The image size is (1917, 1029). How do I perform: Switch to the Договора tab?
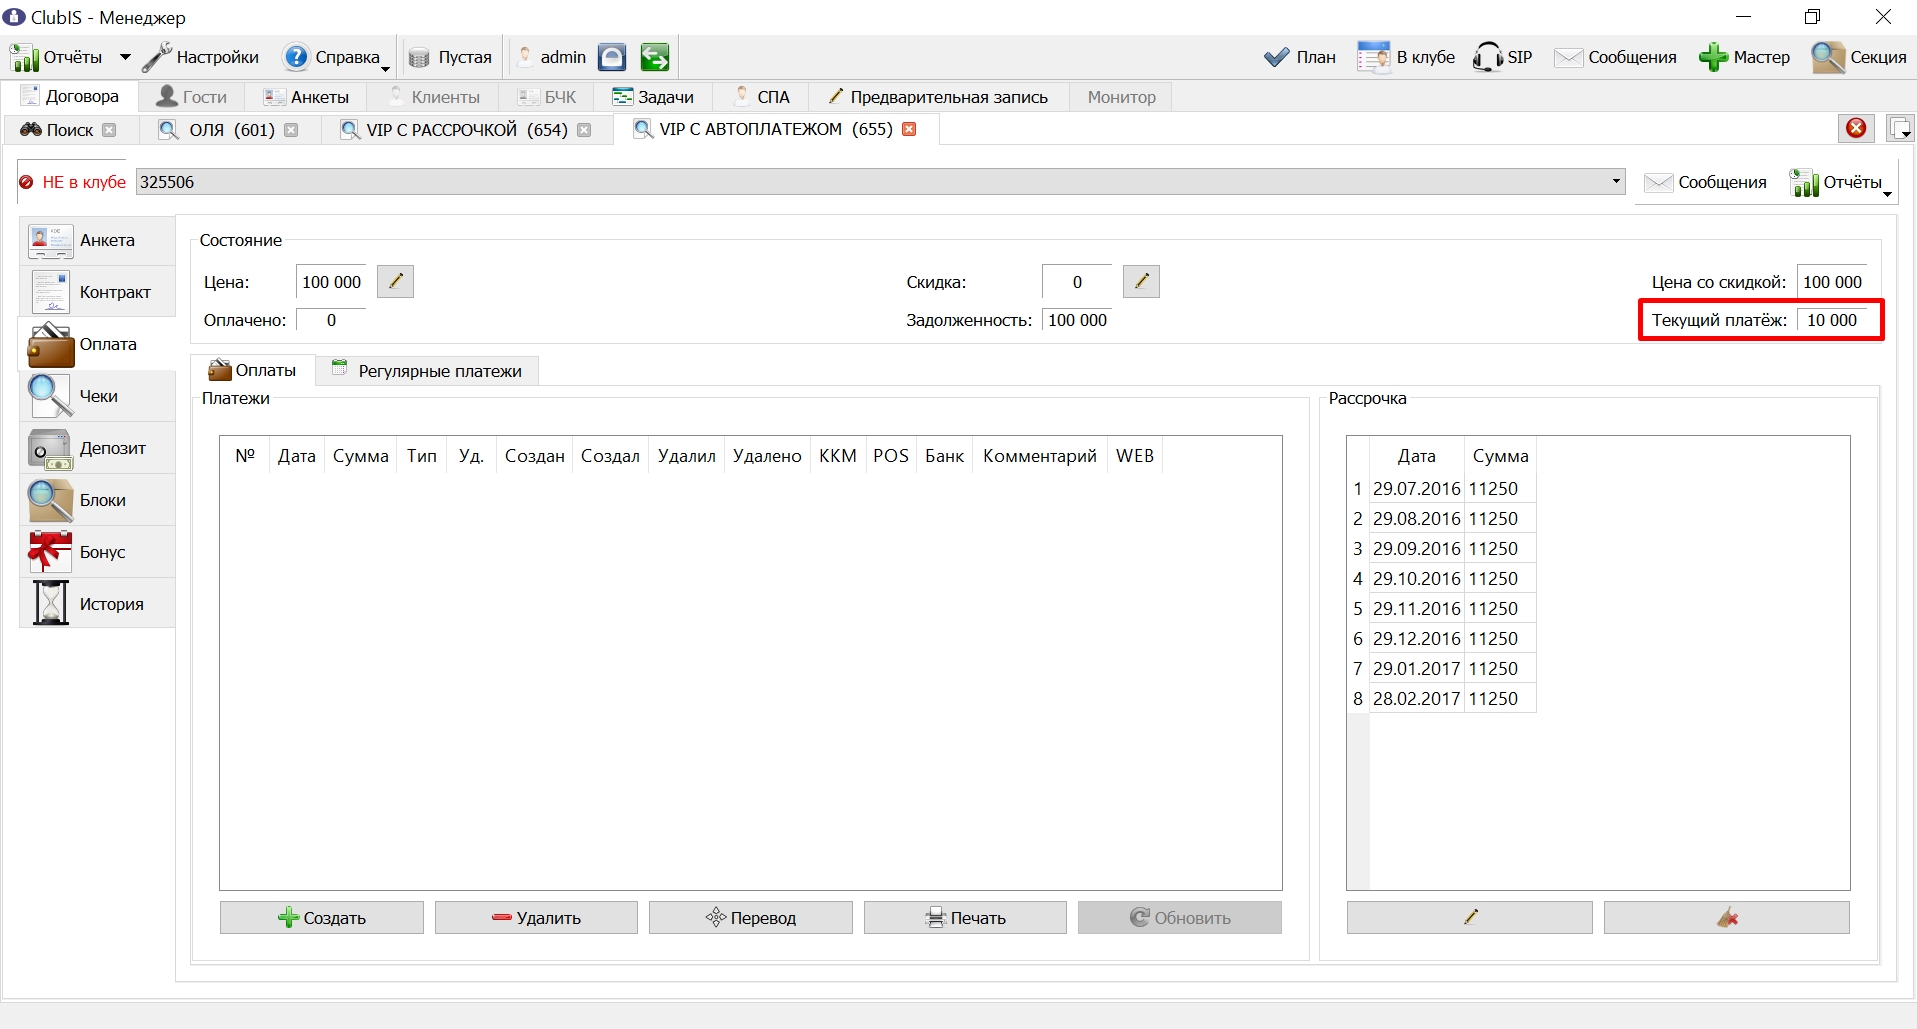click(70, 96)
